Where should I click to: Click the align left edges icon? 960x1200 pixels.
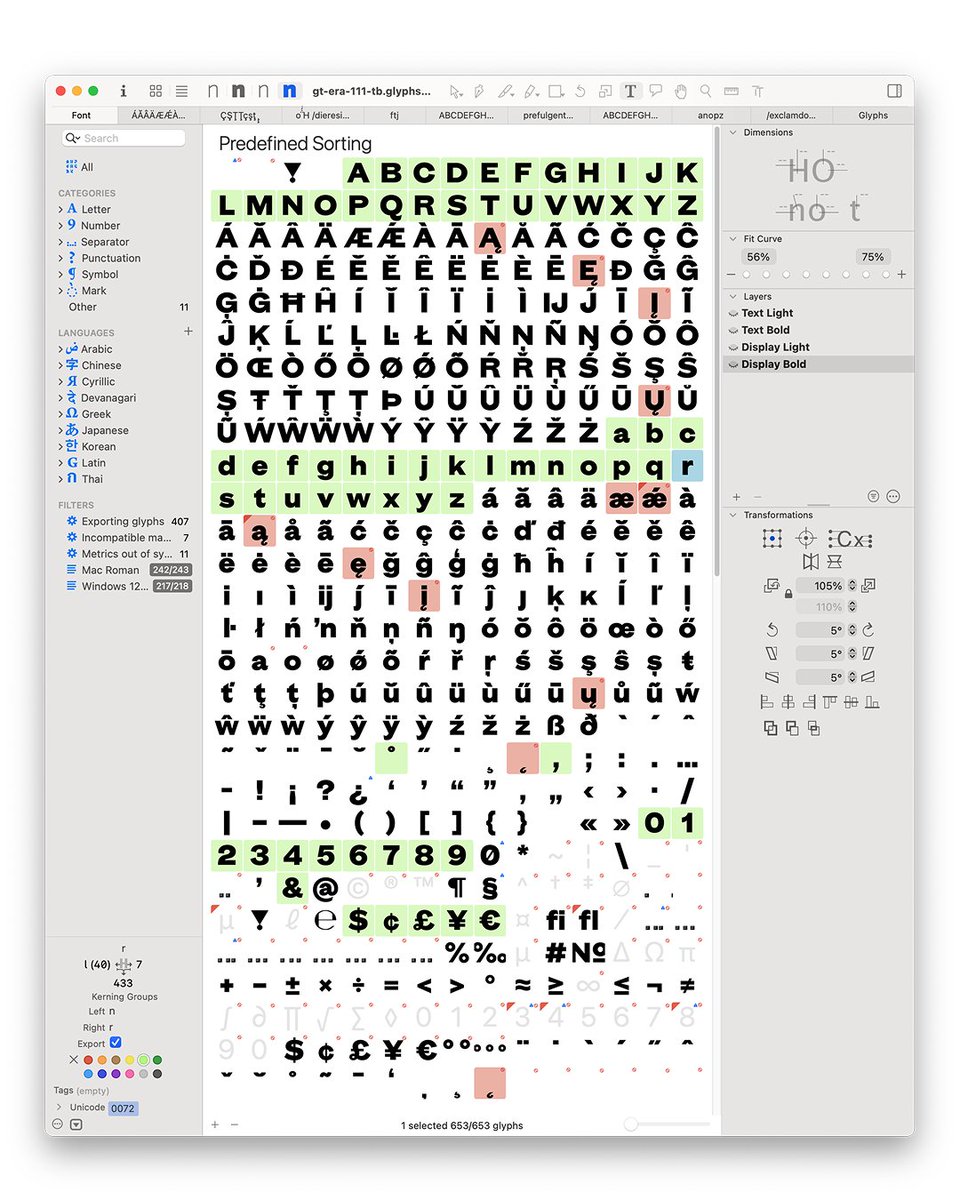(768, 702)
